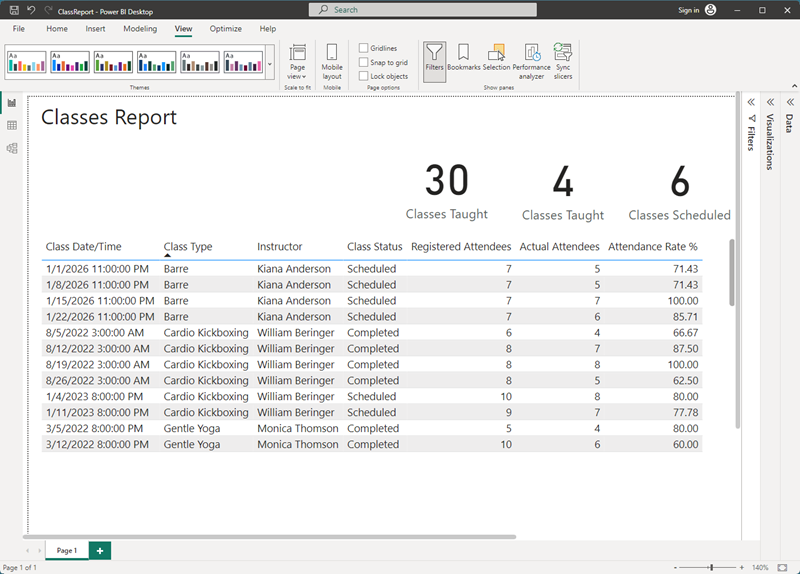800x574 pixels.
Task: Open the Filters pane button in ribbon
Action: [434, 62]
